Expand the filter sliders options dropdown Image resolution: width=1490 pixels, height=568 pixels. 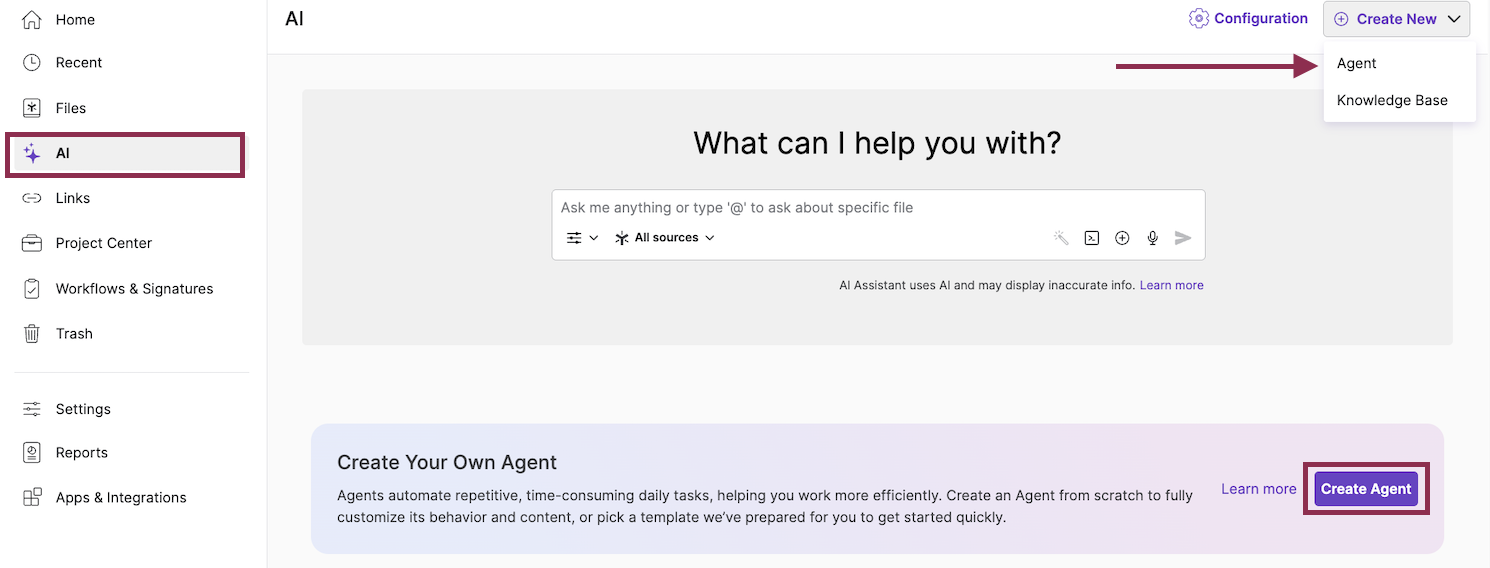tap(582, 238)
